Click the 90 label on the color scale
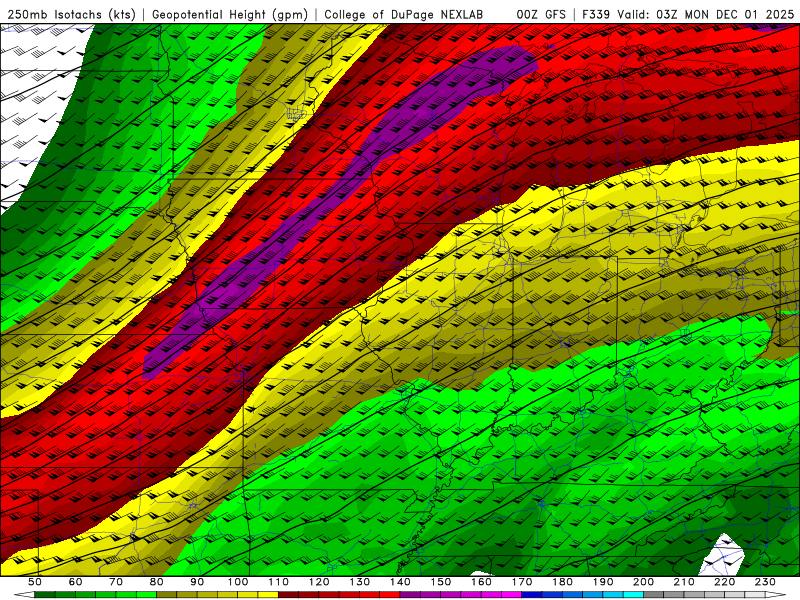Image resolution: width=800 pixels, height=600 pixels. [x=196, y=582]
